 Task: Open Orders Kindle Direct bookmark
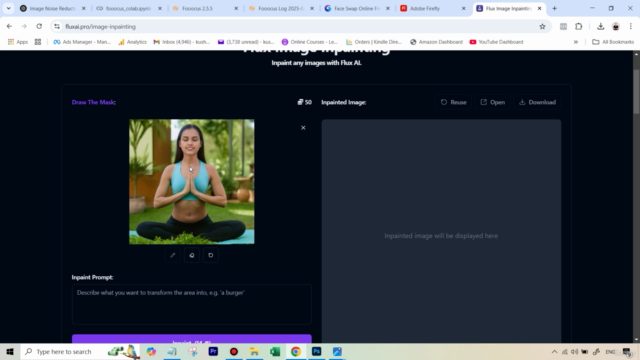[373, 42]
